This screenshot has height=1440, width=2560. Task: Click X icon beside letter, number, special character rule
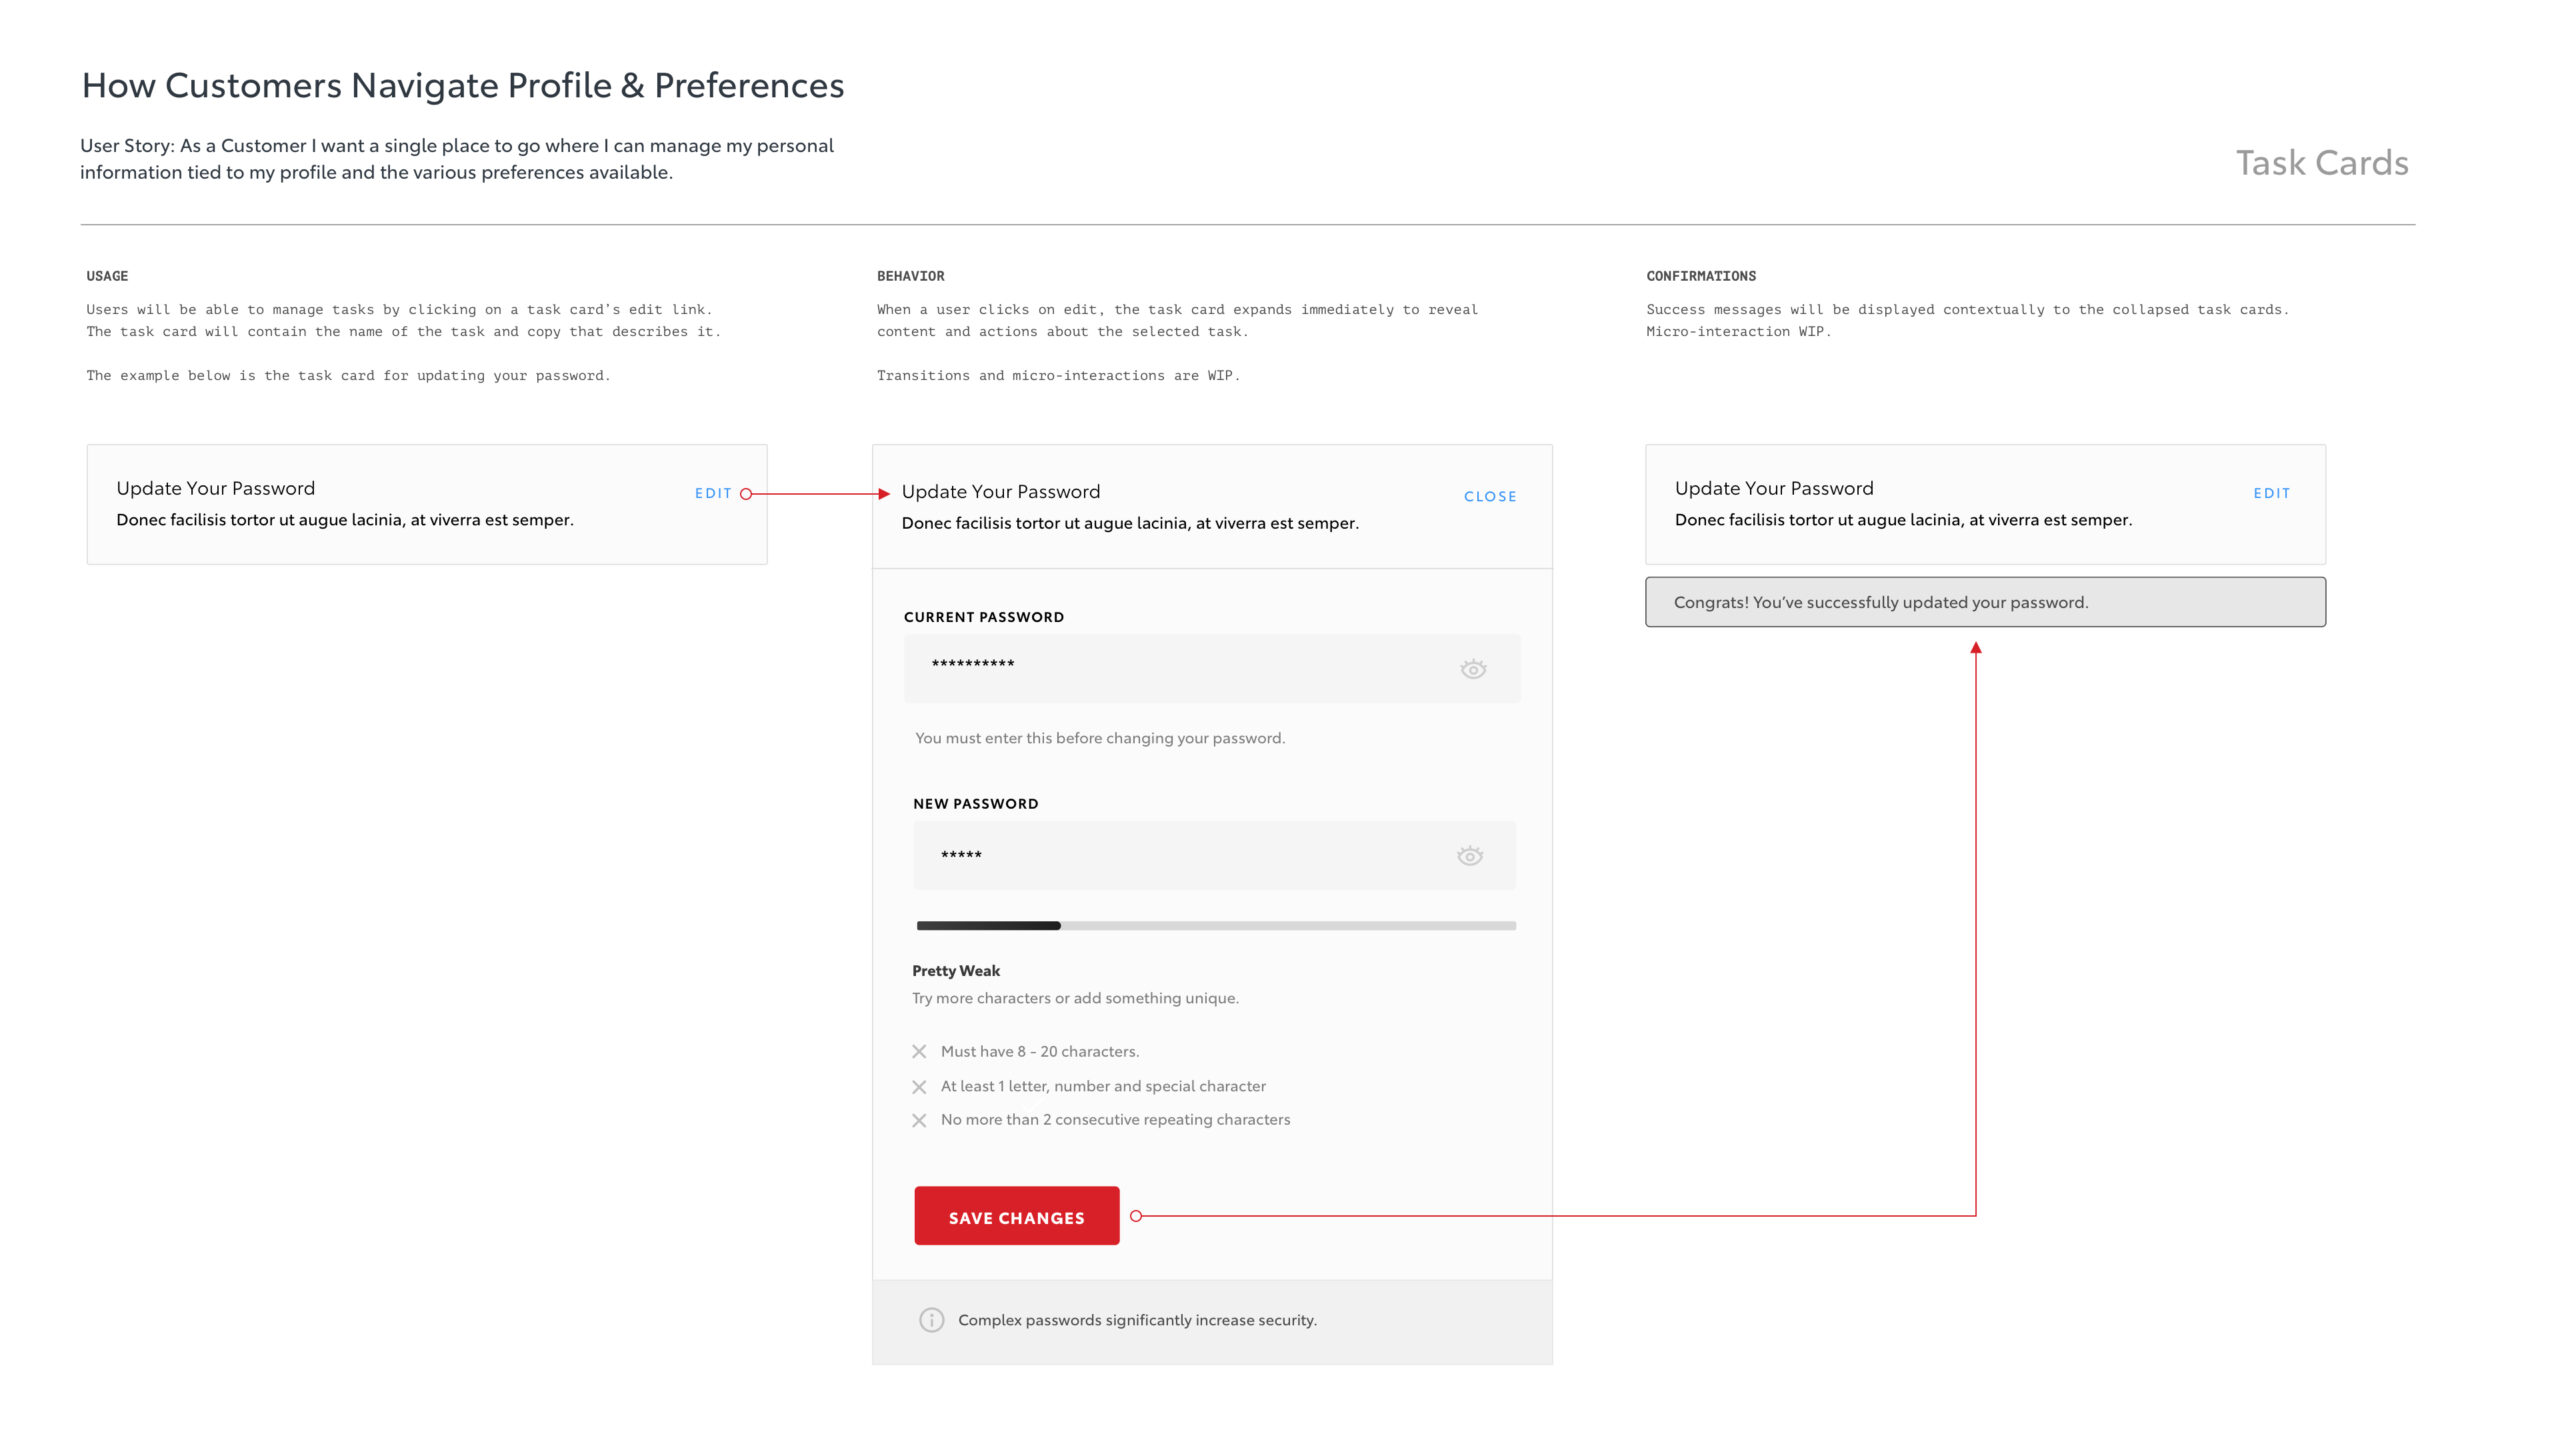(x=919, y=1087)
